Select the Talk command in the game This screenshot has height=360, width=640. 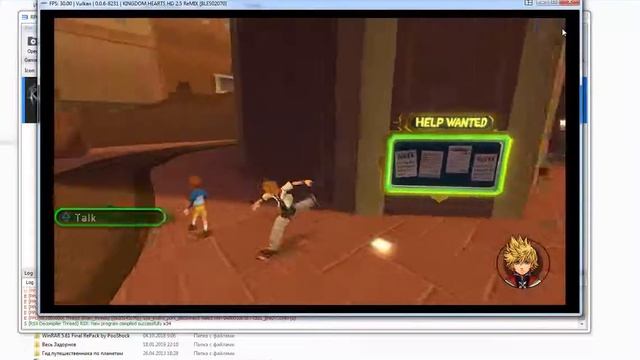click(x=110, y=217)
